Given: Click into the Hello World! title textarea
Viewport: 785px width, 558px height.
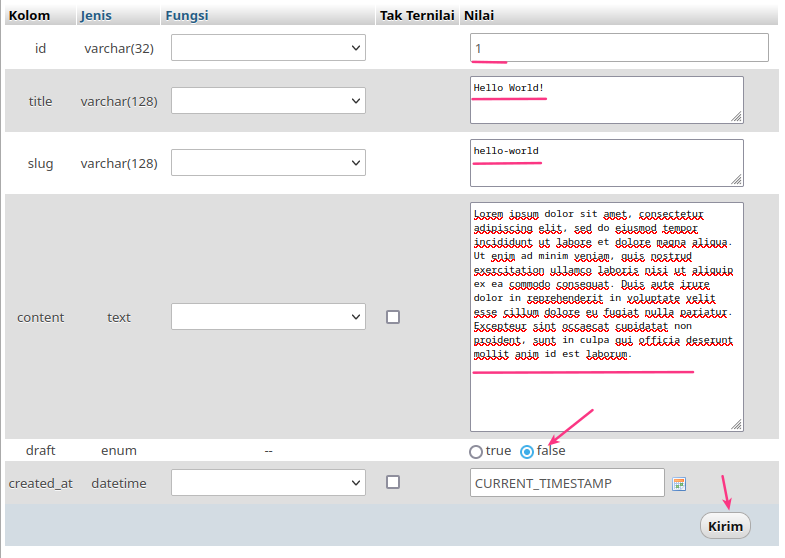Looking at the screenshot, I should pos(606,101).
